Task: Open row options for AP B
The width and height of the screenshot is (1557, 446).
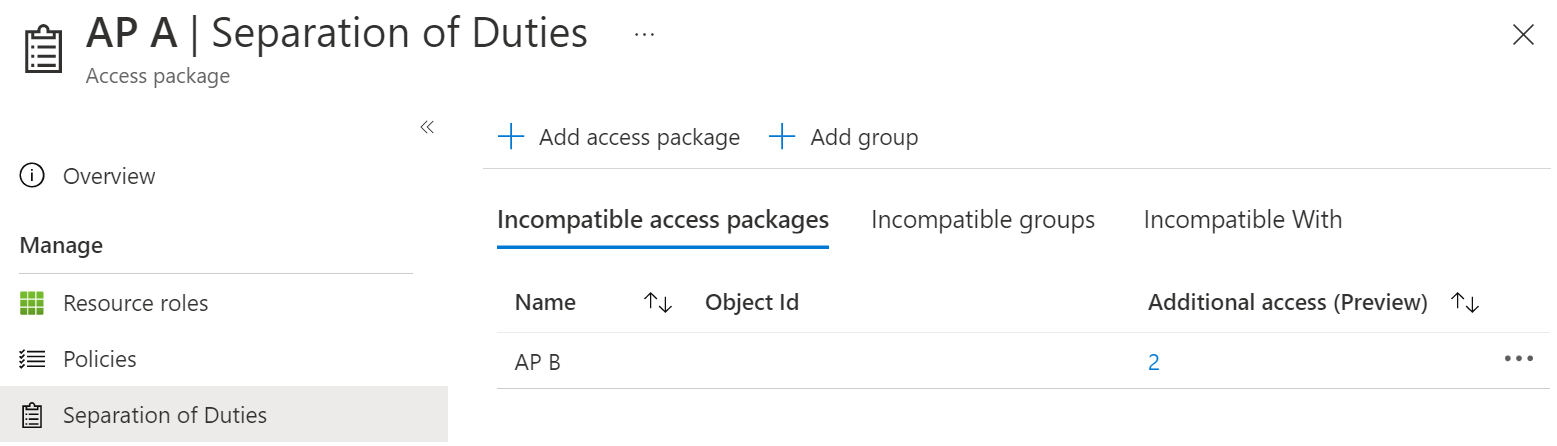Action: pyautogui.click(x=1518, y=359)
